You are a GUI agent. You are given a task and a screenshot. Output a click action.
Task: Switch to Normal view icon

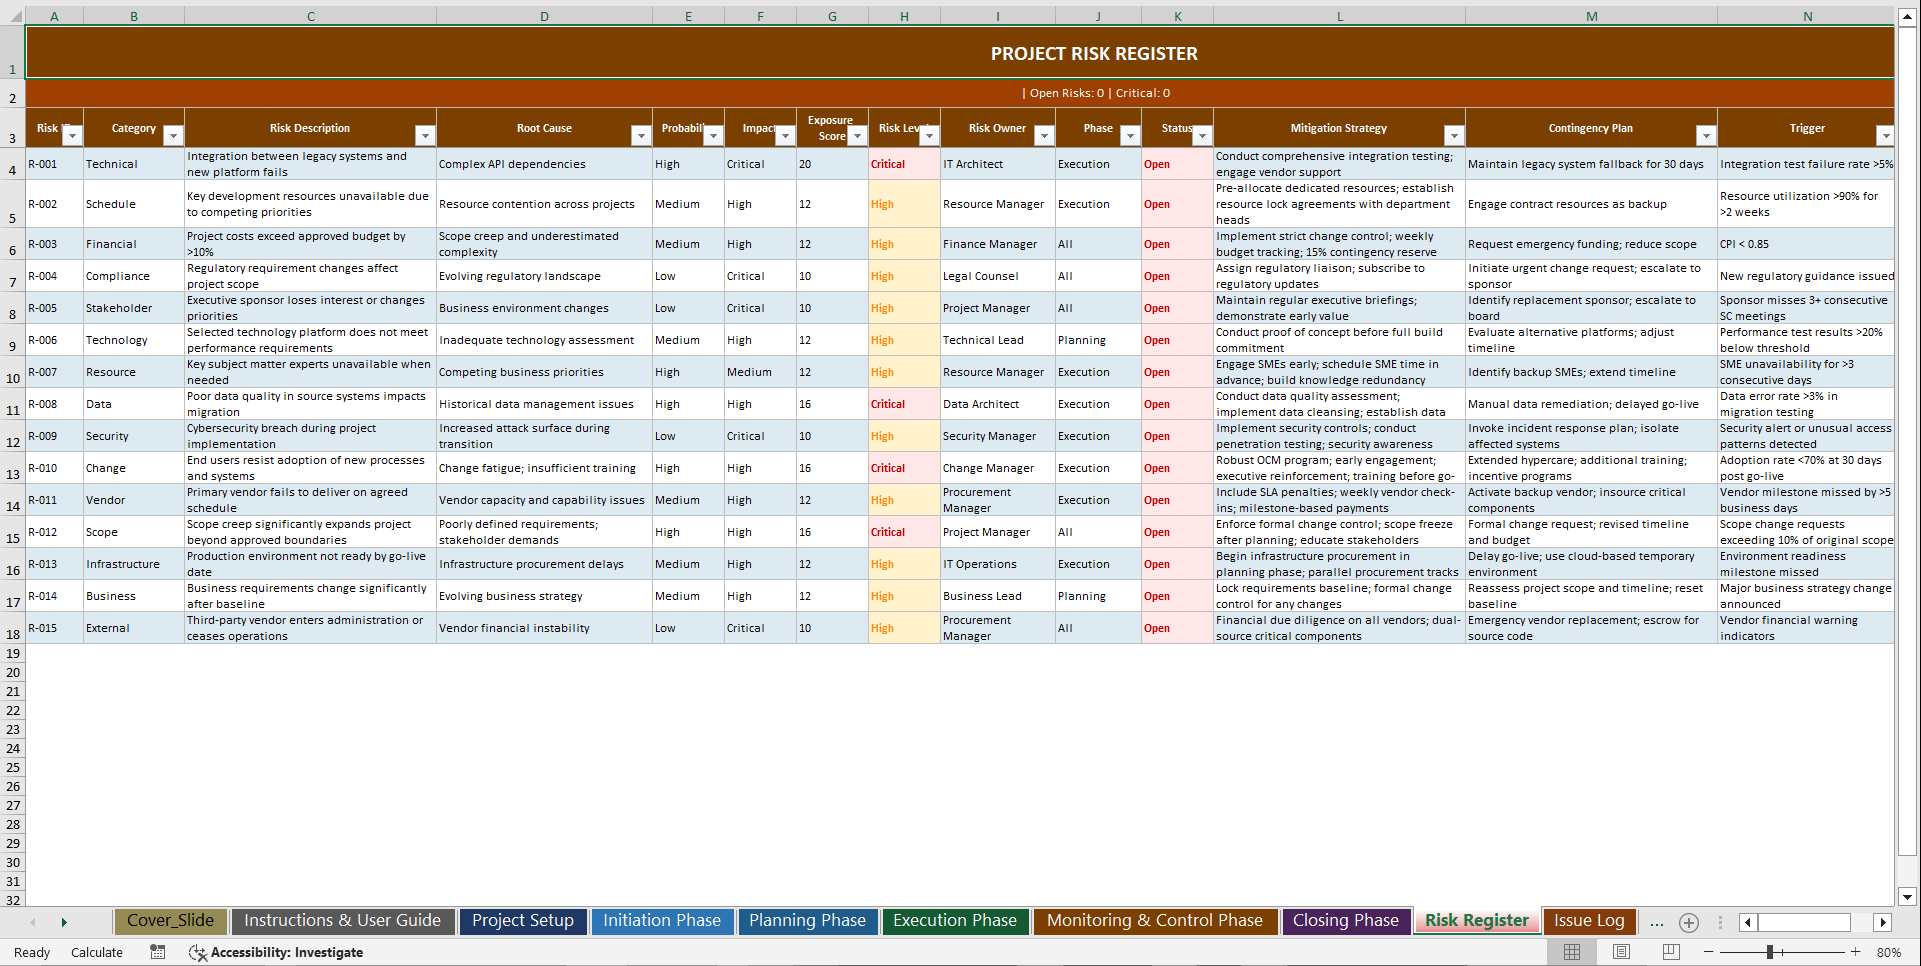(1572, 952)
